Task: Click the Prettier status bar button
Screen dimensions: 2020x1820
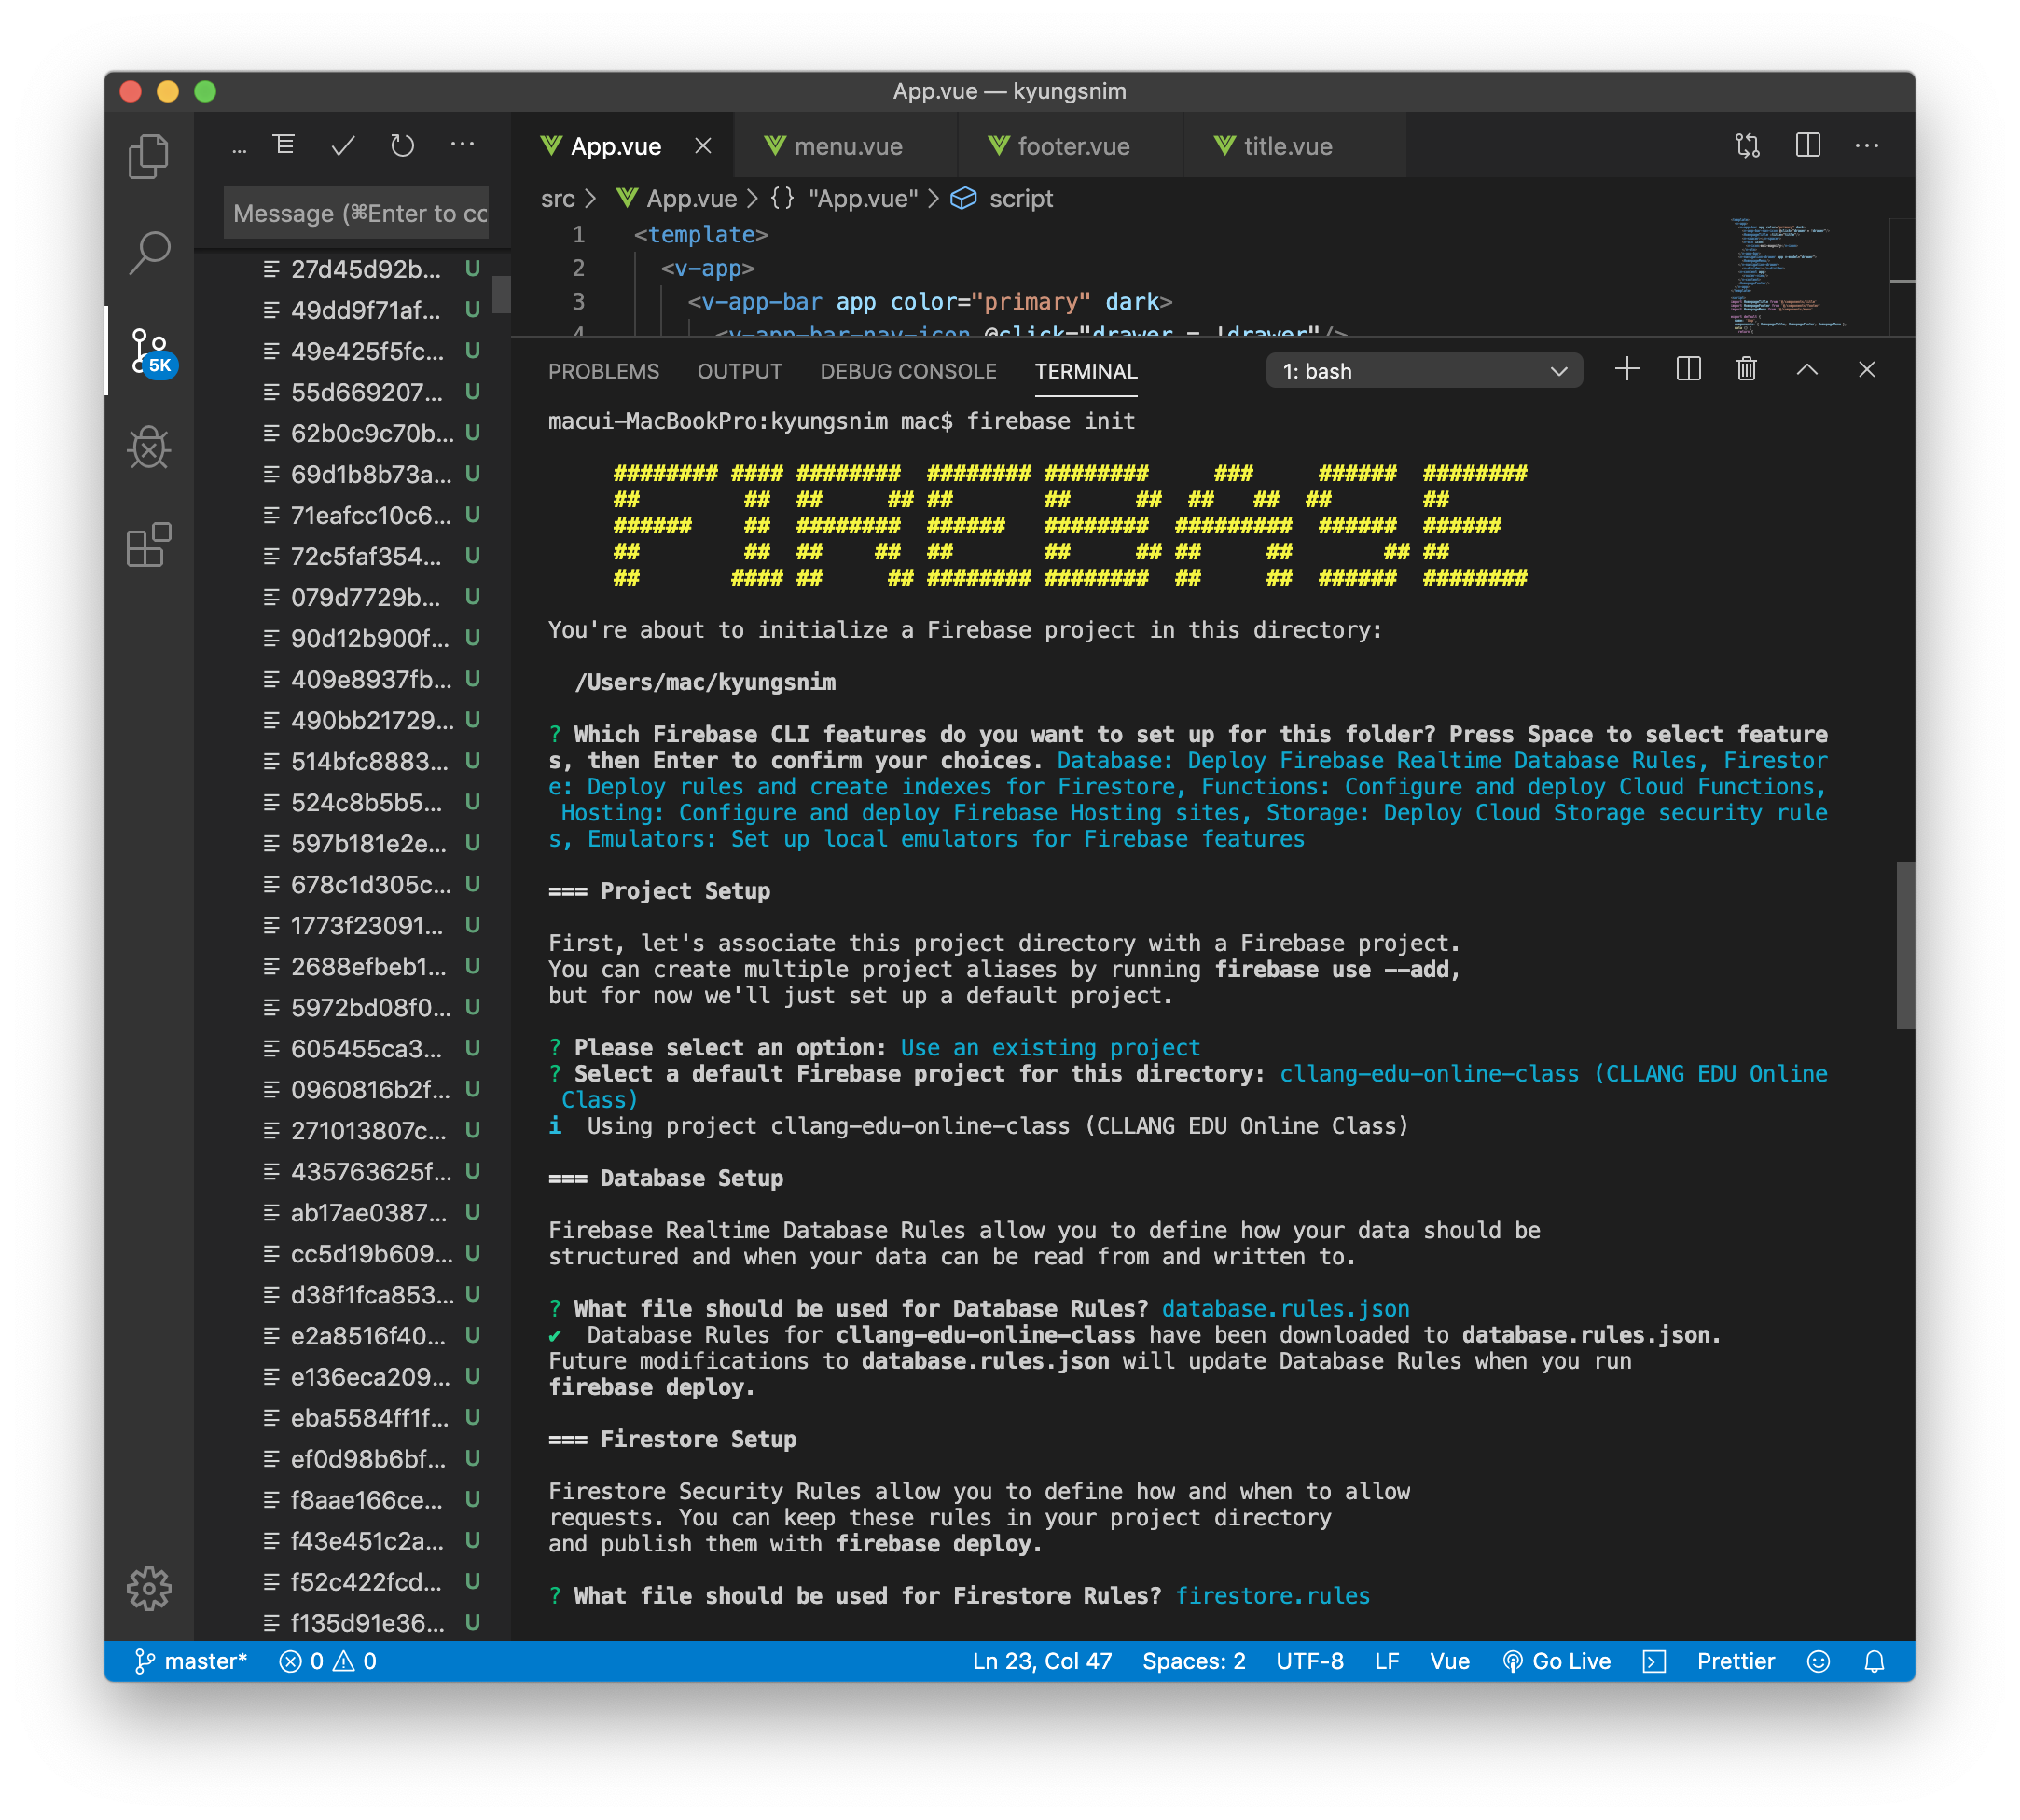Action: (1735, 1661)
